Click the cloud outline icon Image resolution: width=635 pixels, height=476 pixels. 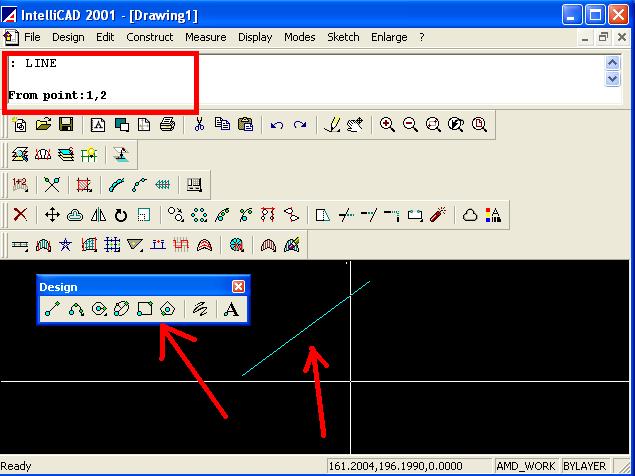[470, 215]
